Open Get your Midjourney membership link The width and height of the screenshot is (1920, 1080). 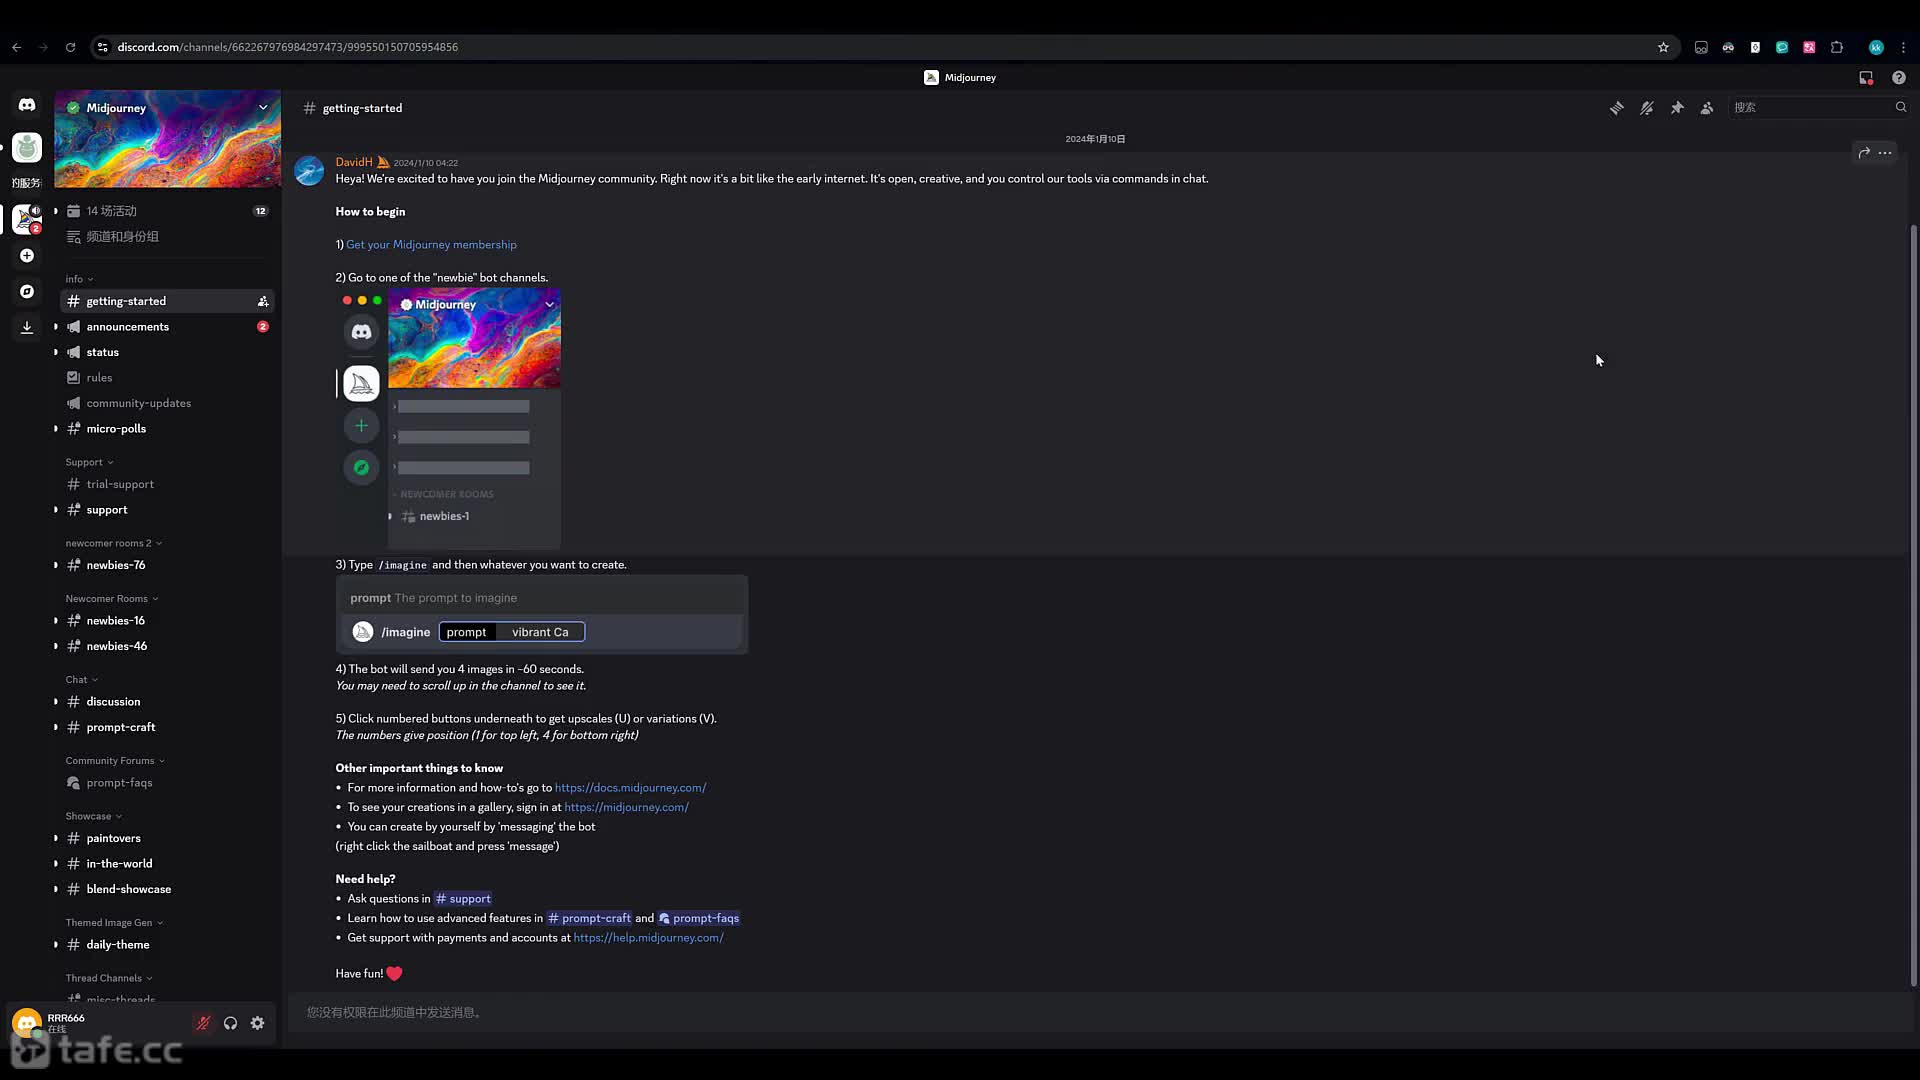coord(431,245)
